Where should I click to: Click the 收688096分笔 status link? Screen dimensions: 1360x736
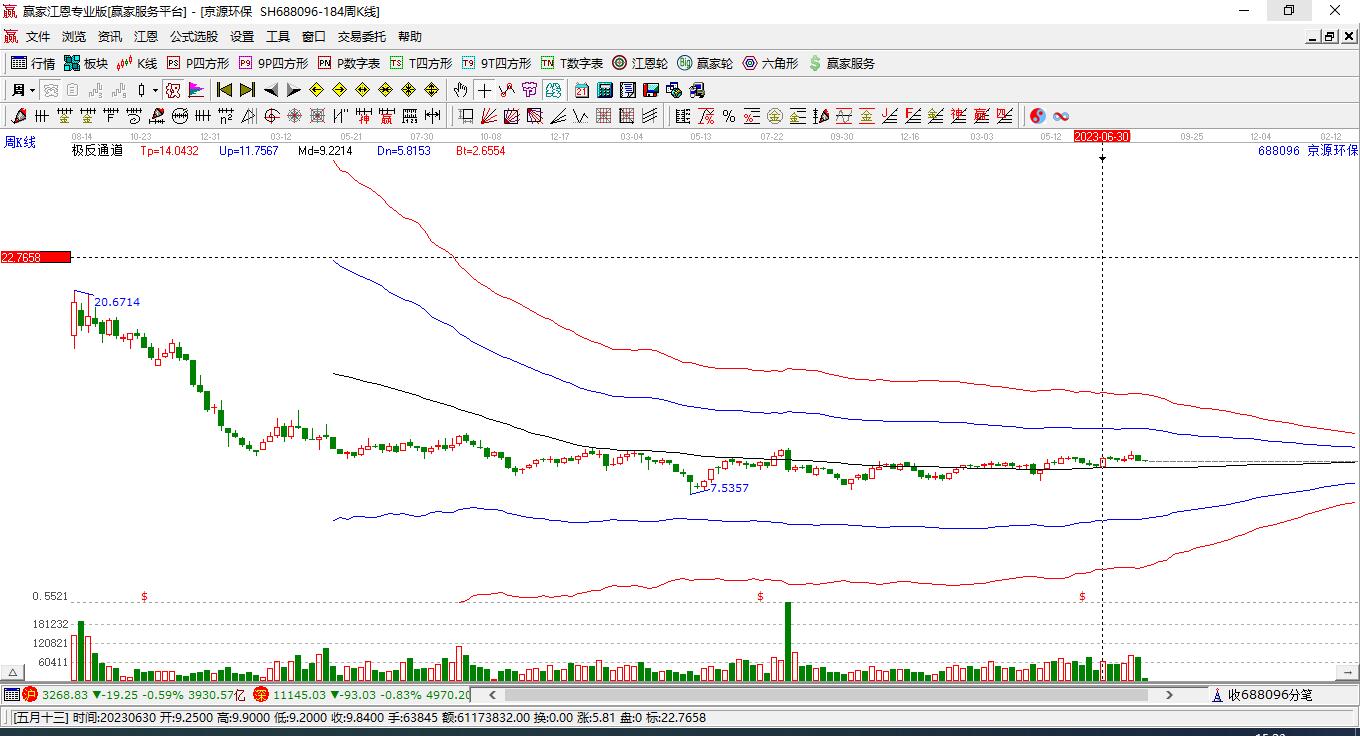pos(1268,695)
